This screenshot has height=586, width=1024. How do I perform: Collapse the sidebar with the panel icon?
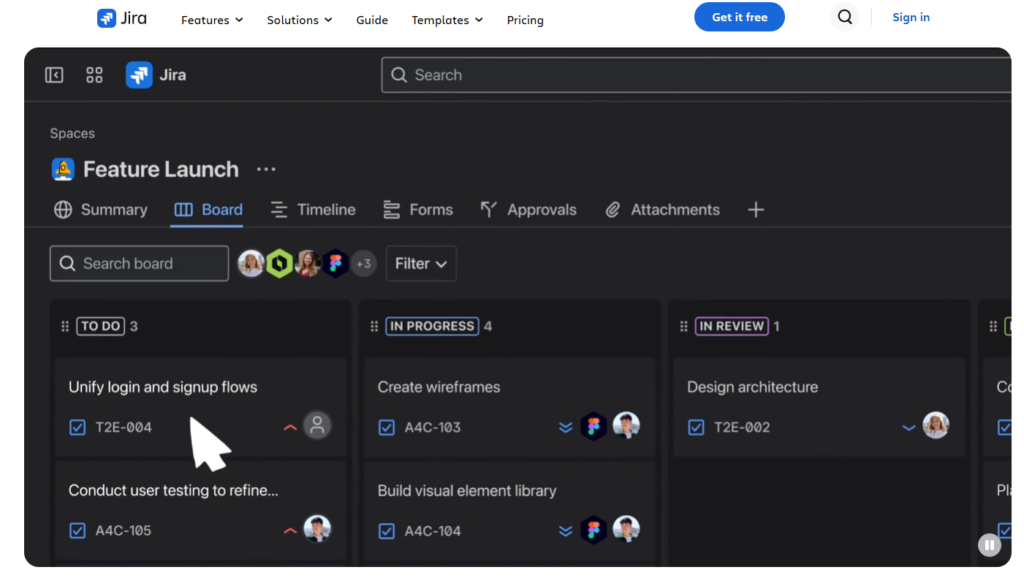click(54, 75)
